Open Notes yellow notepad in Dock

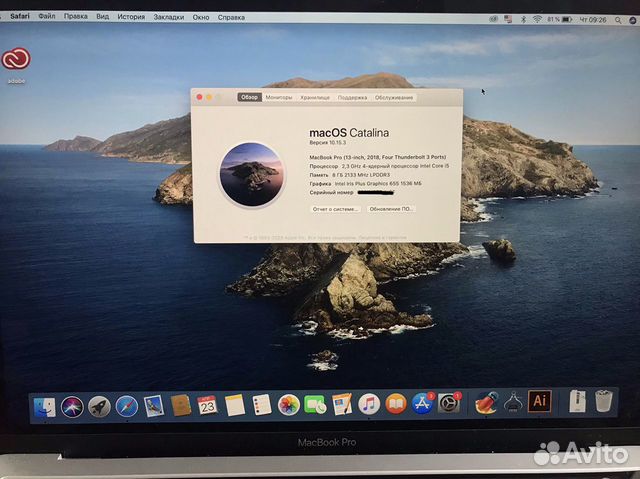click(235, 405)
